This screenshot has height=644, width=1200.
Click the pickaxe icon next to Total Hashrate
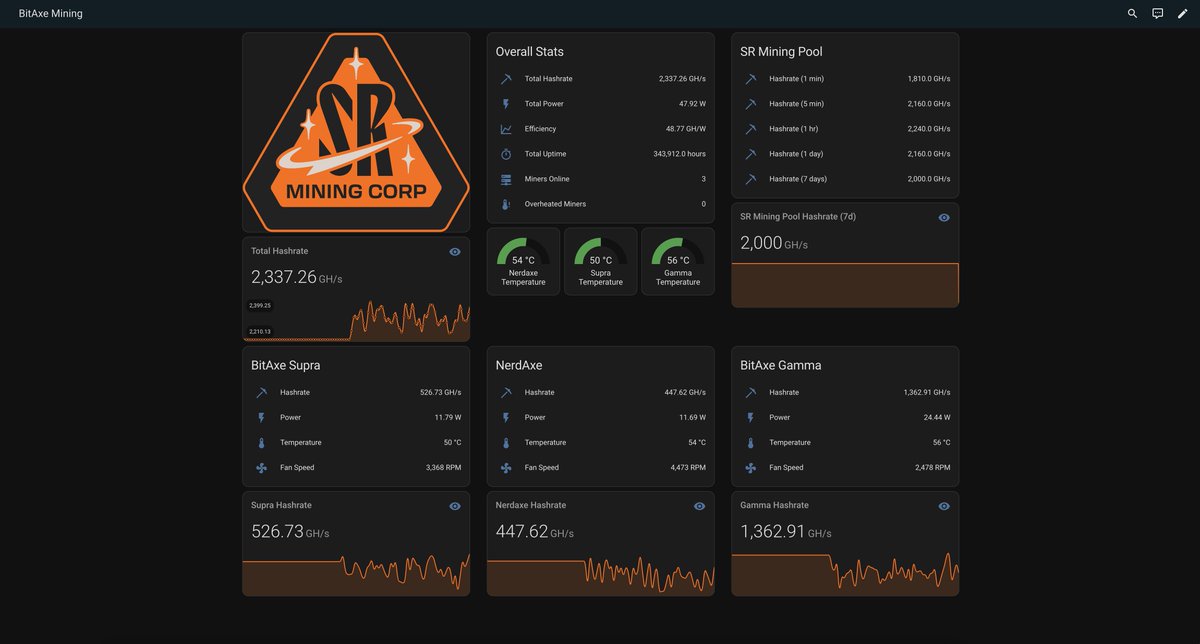coord(503,77)
